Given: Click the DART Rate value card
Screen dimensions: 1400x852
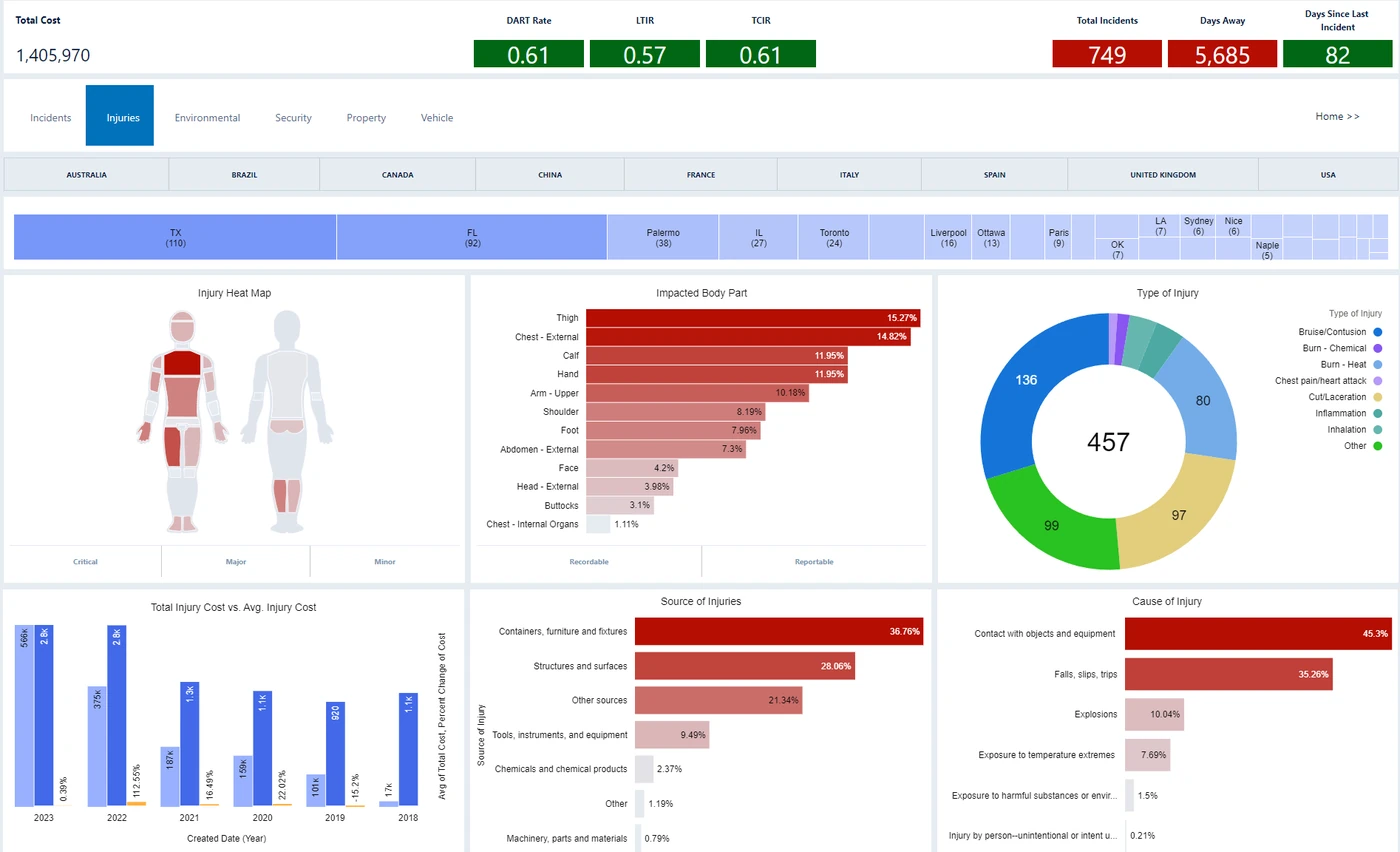Looking at the screenshot, I should tap(528, 54).
